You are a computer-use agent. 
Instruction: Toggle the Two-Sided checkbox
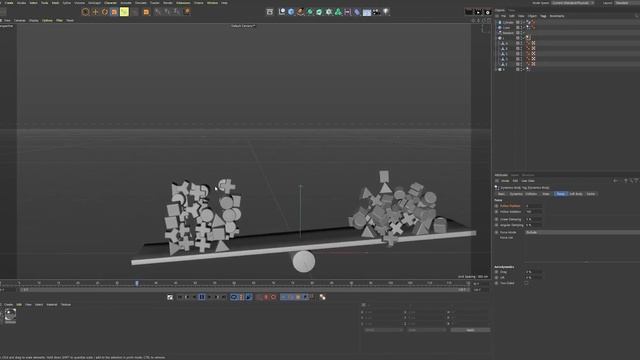coord(526,283)
